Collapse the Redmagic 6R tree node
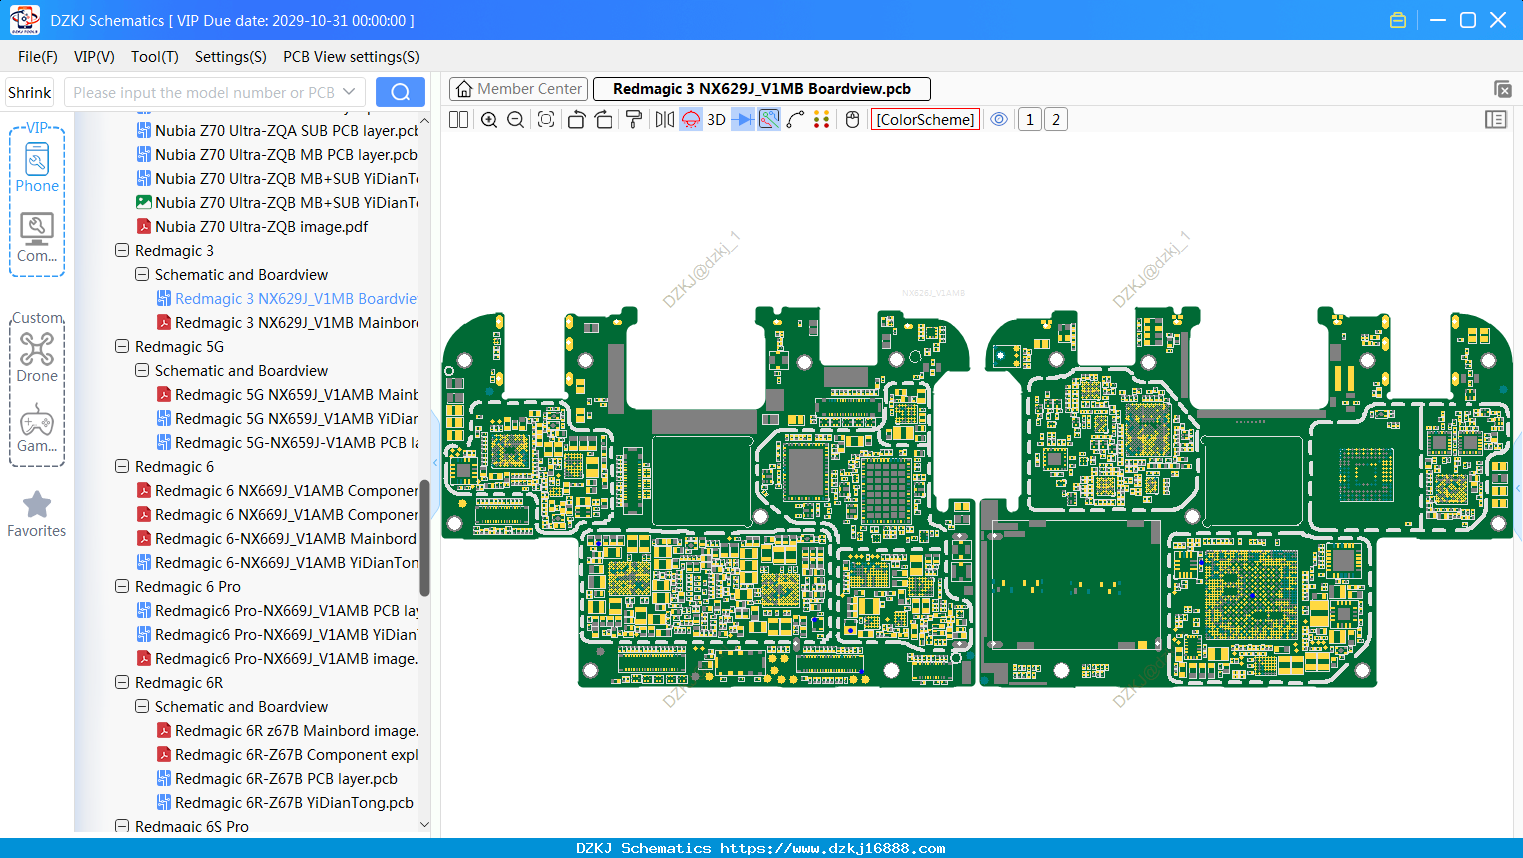1523x858 pixels. [x=122, y=682]
